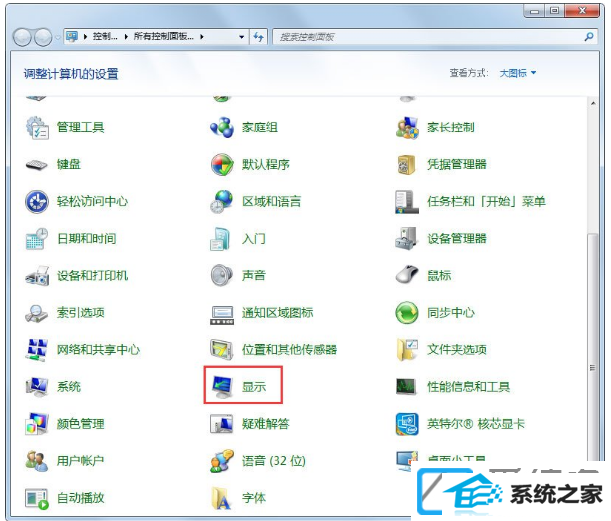Screen dimensions: 611x521
Task: Open the 网络和共享中心 icon
Action: click(x=37, y=350)
